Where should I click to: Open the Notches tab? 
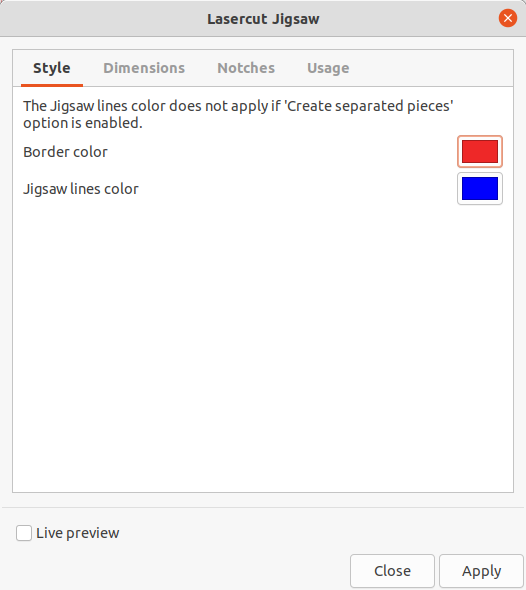246,68
